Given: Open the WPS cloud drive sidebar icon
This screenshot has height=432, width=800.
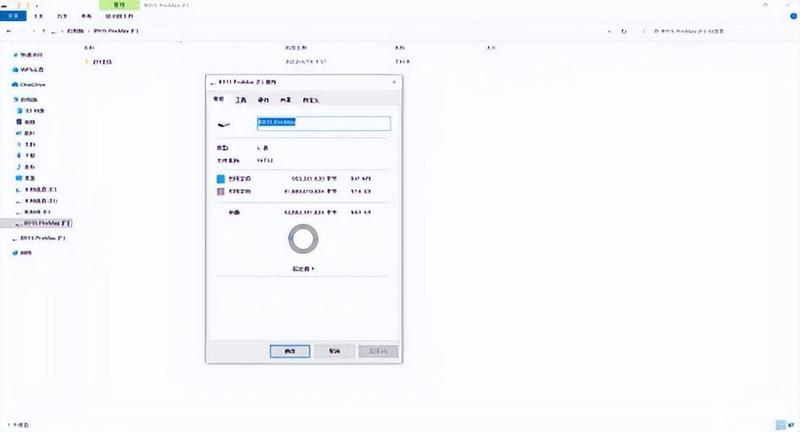Looking at the screenshot, I should coord(15,70).
